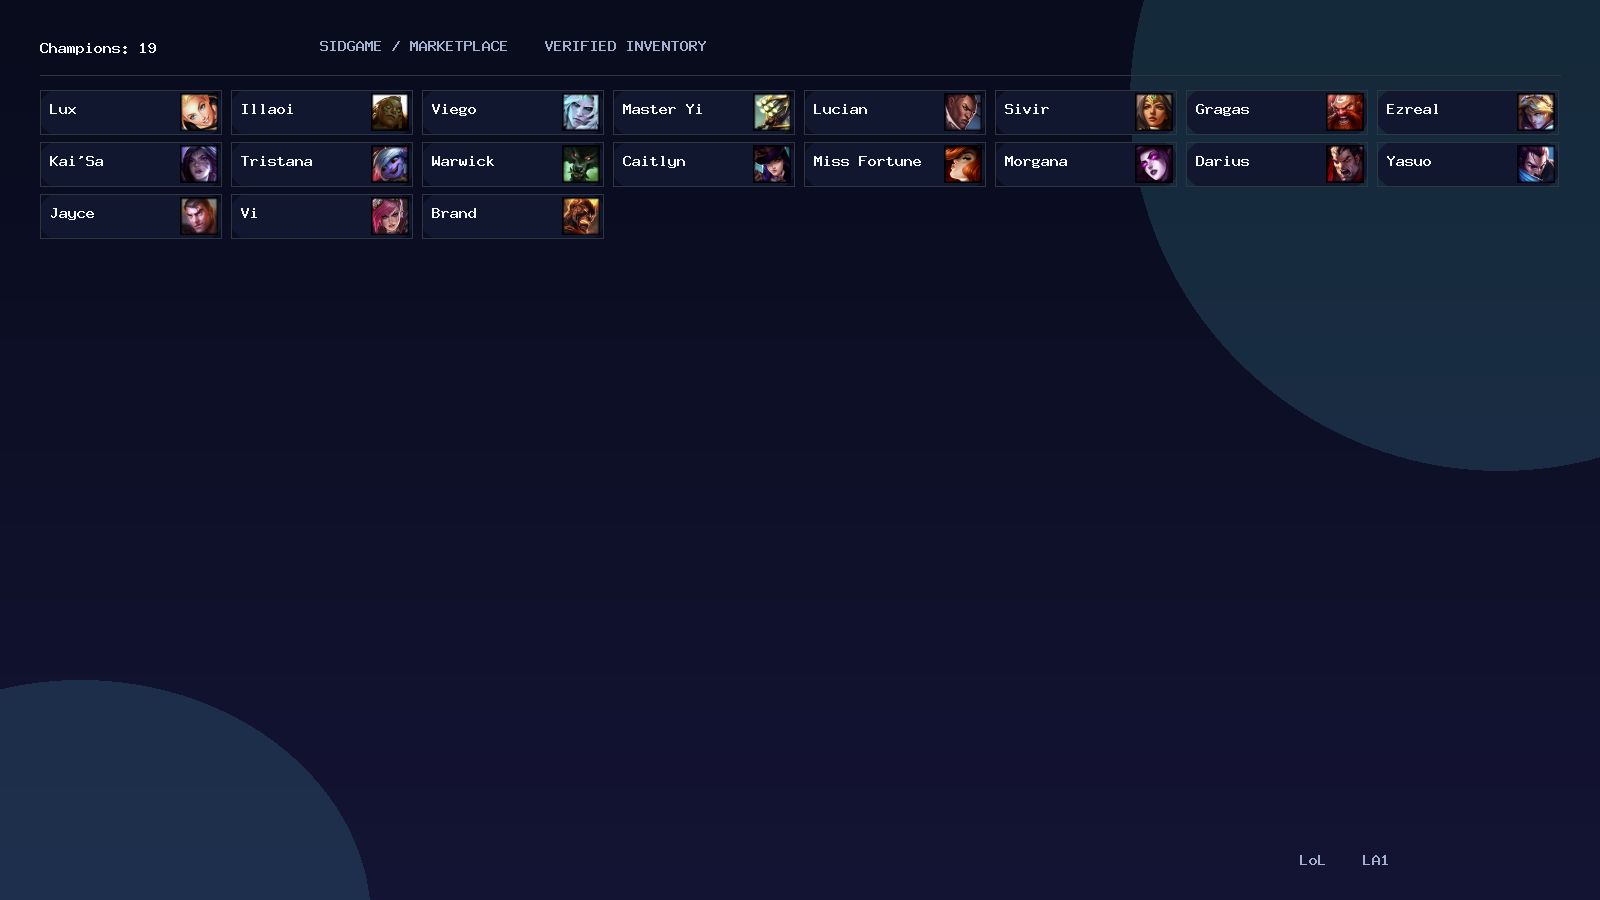Select the Vi portrait icon

click(x=390, y=216)
